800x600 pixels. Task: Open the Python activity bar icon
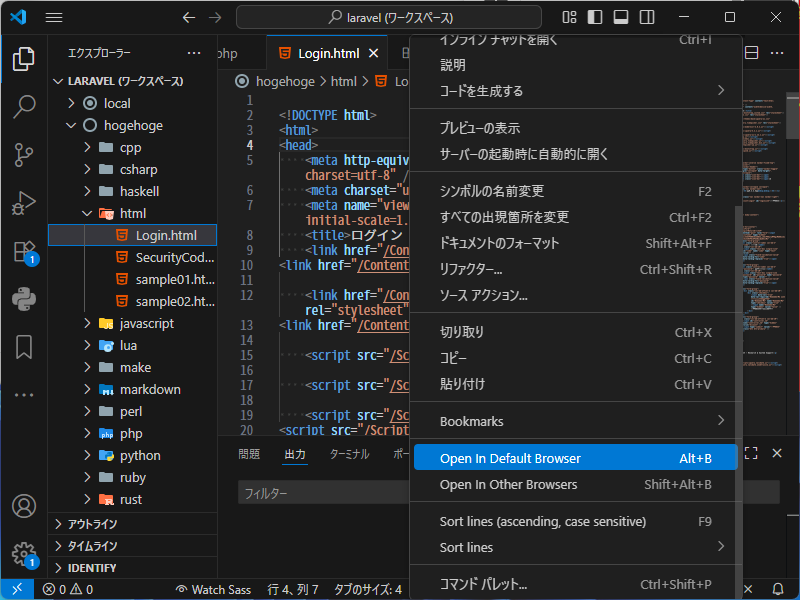pos(24,298)
